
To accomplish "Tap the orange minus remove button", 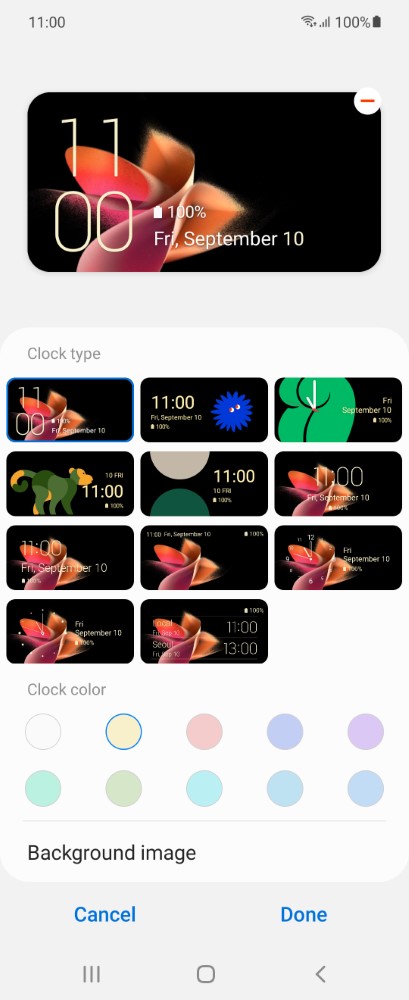I will [x=367, y=101].
